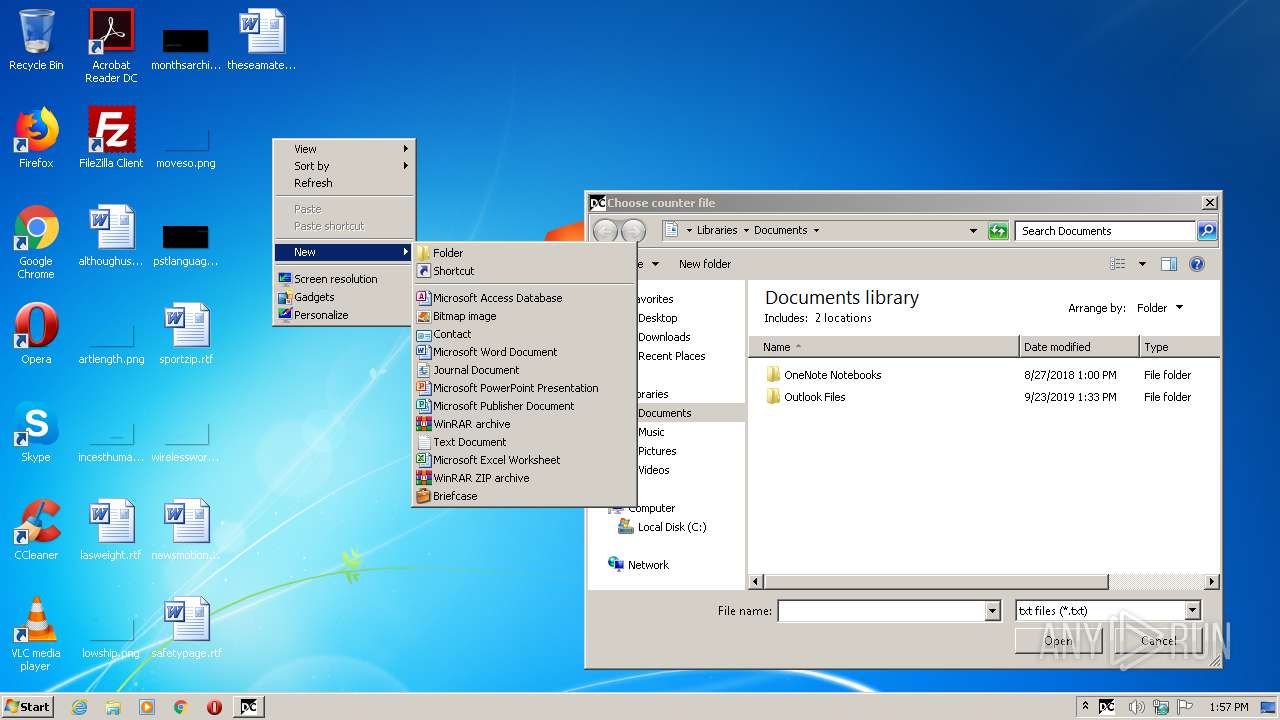Select the Google Chrome desktop shortcut

point(36,242)
